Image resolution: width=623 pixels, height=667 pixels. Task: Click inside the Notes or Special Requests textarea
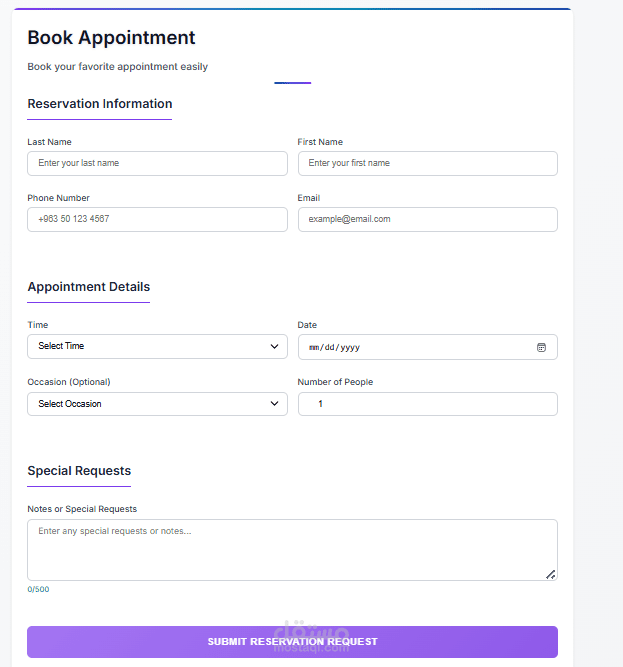pyautogui.click(x=292, y=549)
